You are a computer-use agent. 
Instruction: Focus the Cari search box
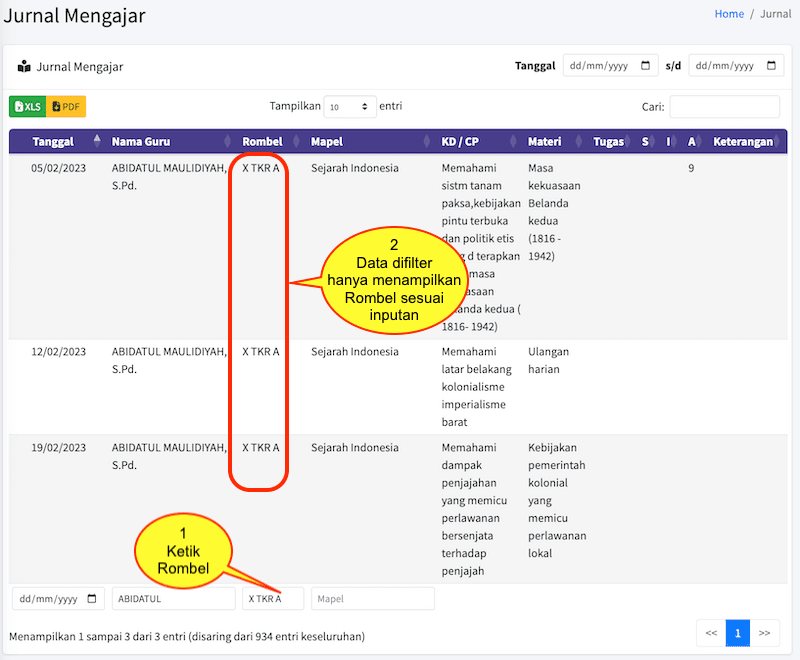click(724, 107)
